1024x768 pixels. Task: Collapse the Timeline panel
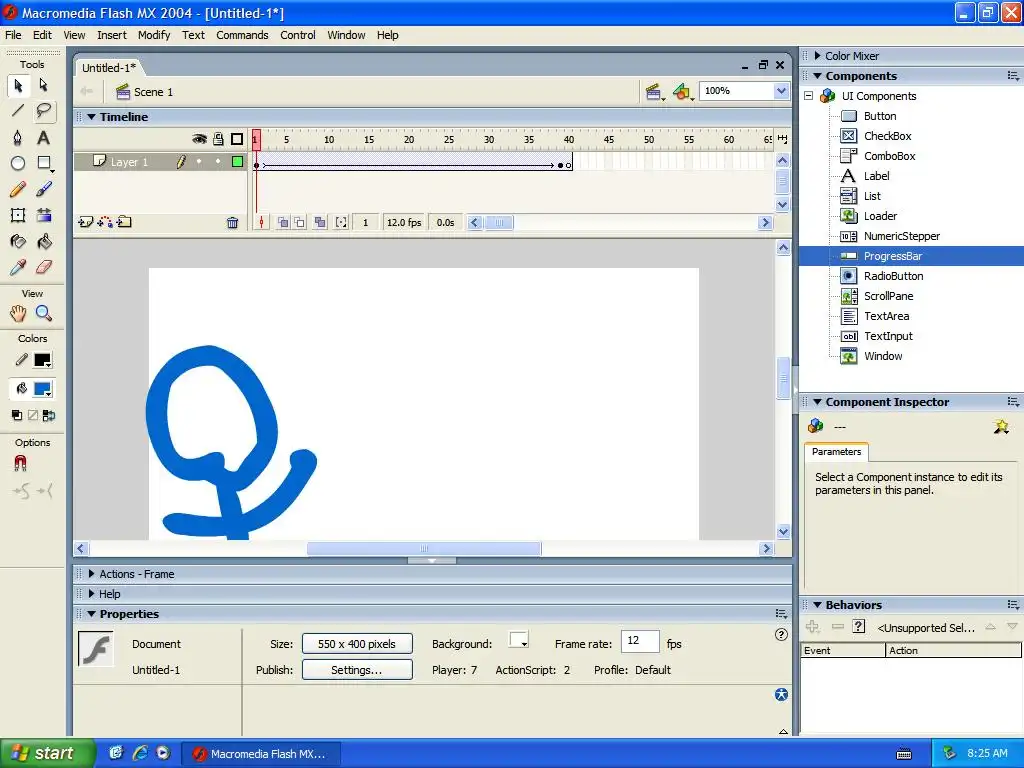click(x=91, y=117)
